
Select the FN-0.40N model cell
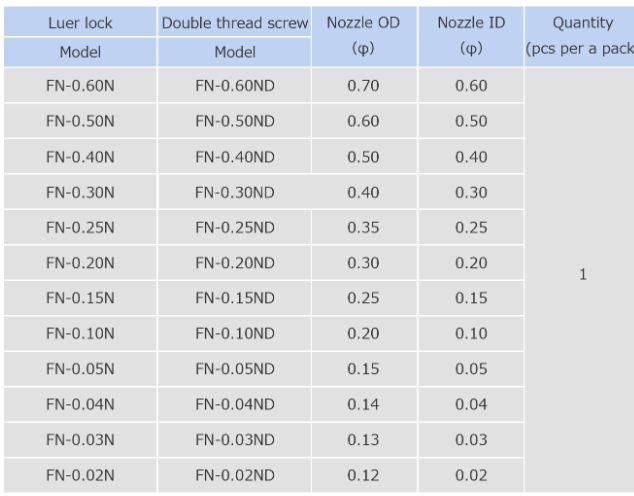[x=80, y=157]
